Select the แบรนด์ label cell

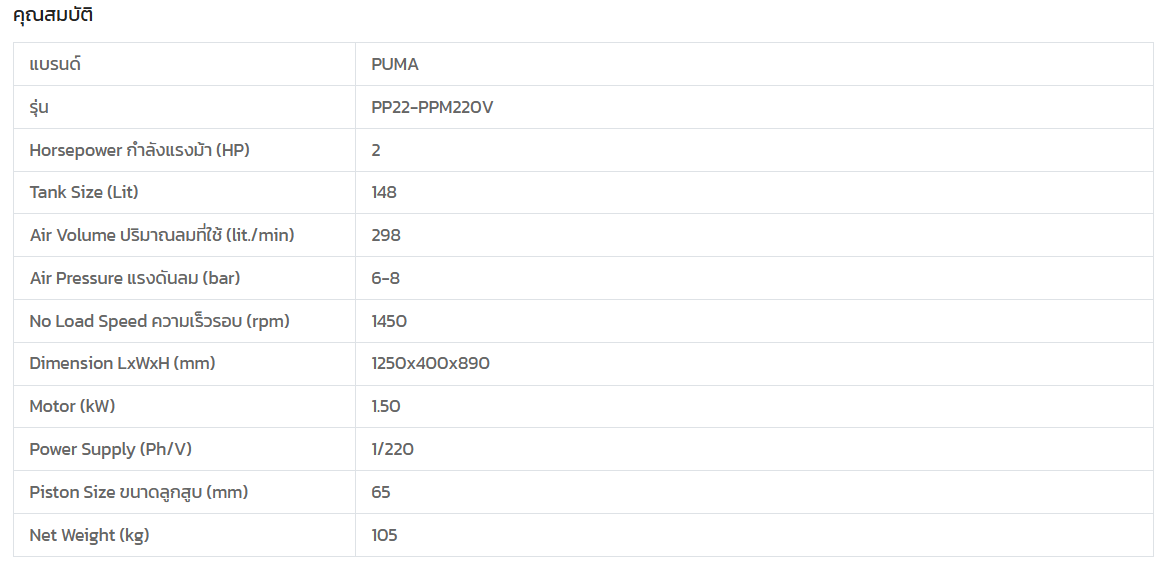click(x=55, y=64)
